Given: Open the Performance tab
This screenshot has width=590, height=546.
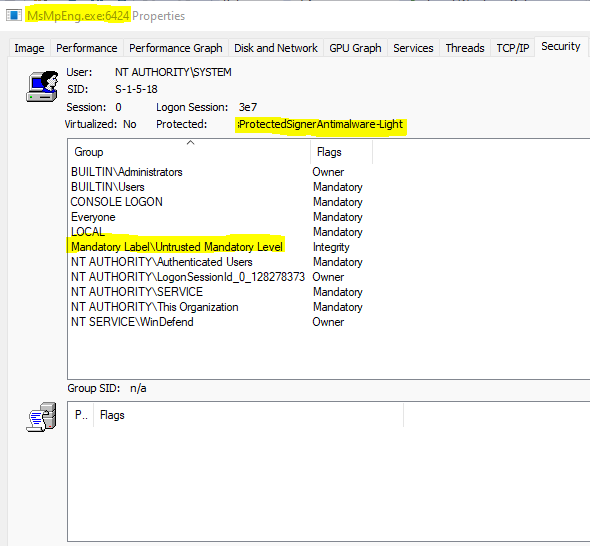Looking at the screenshot, I should pyautogui.click(x=87, y=48).
